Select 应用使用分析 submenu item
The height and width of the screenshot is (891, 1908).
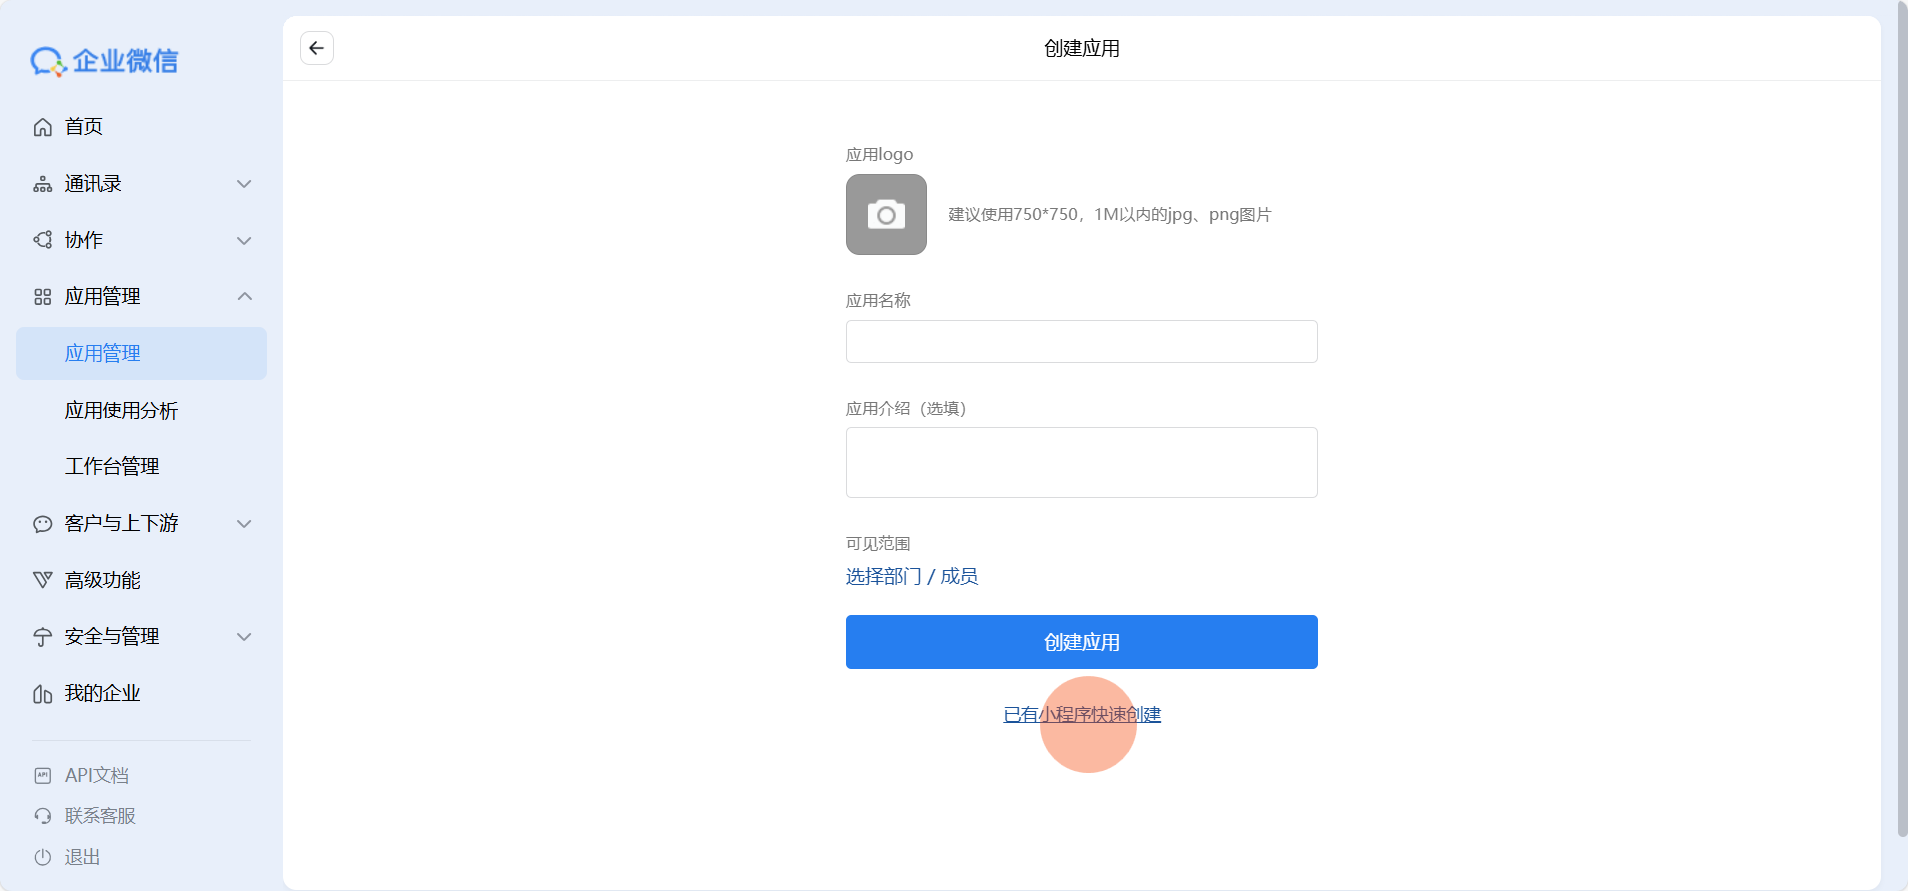(121, 411)
